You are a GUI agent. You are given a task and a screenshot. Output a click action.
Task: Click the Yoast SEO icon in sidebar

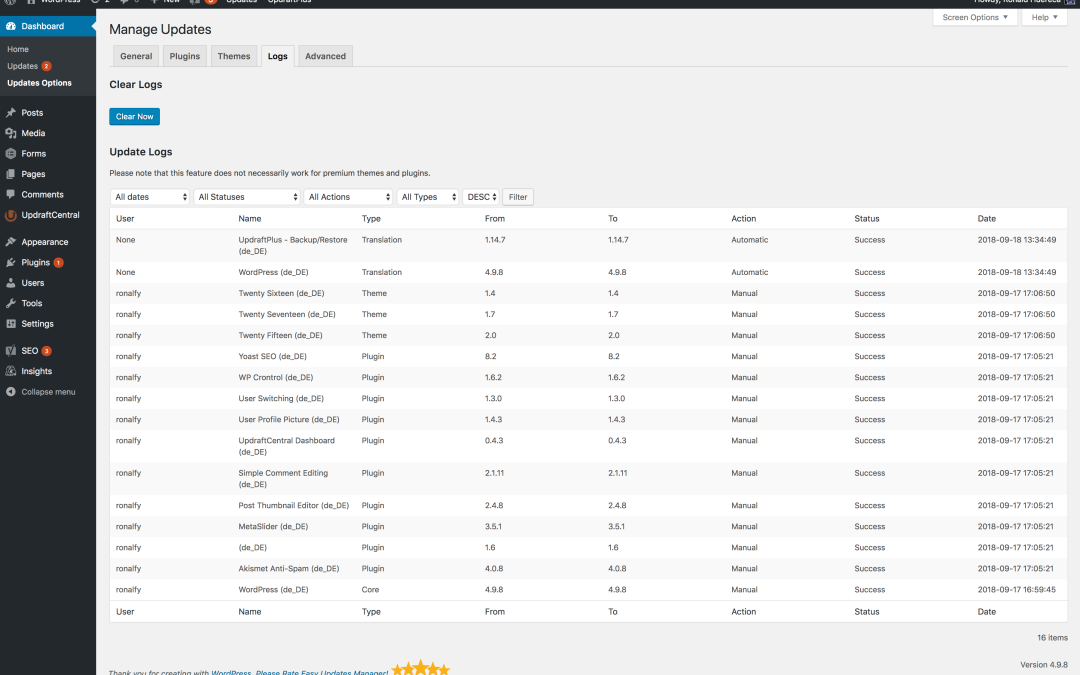[x=10, y=351]
